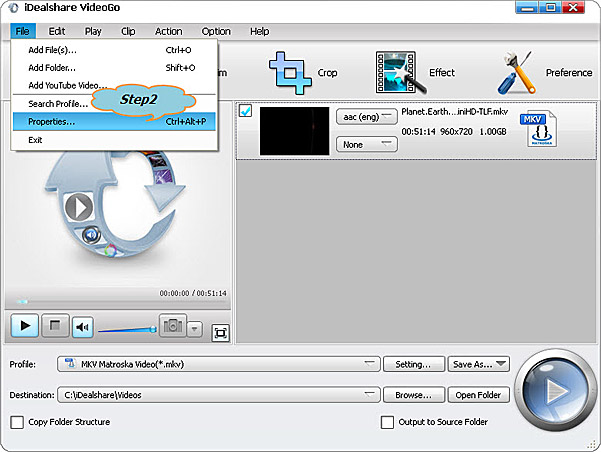The width and height of the screenshot is (601, 452).
Task: Click the black video thumbnail of Planet.Earth
Action: [x=294, y=131]
